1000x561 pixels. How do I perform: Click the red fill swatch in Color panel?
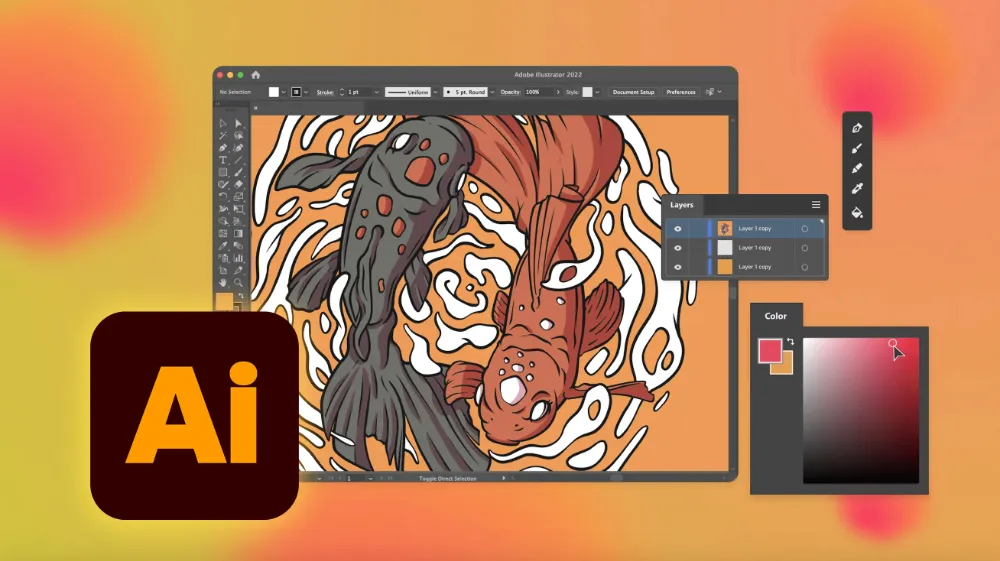tap(770, 351)
